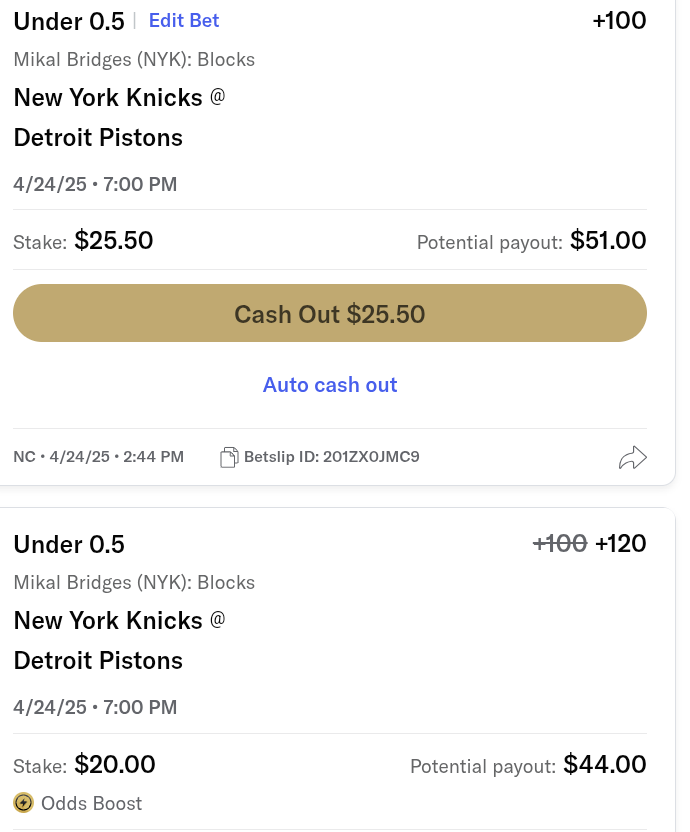Open the Edit Bet link
This screenshot has height=832, width=690.
point(184,20)
